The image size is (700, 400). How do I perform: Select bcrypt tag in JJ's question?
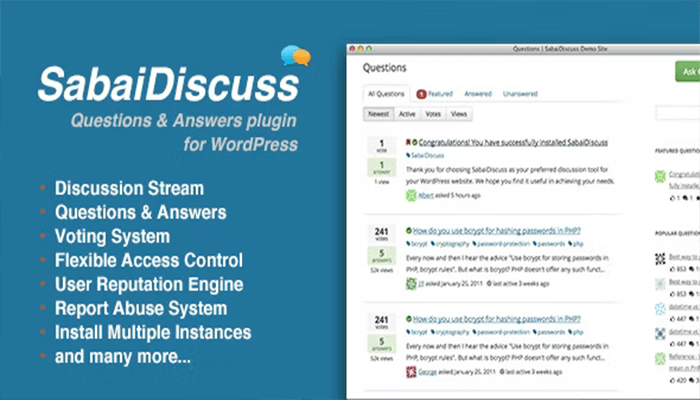click(x=417, y=244)
